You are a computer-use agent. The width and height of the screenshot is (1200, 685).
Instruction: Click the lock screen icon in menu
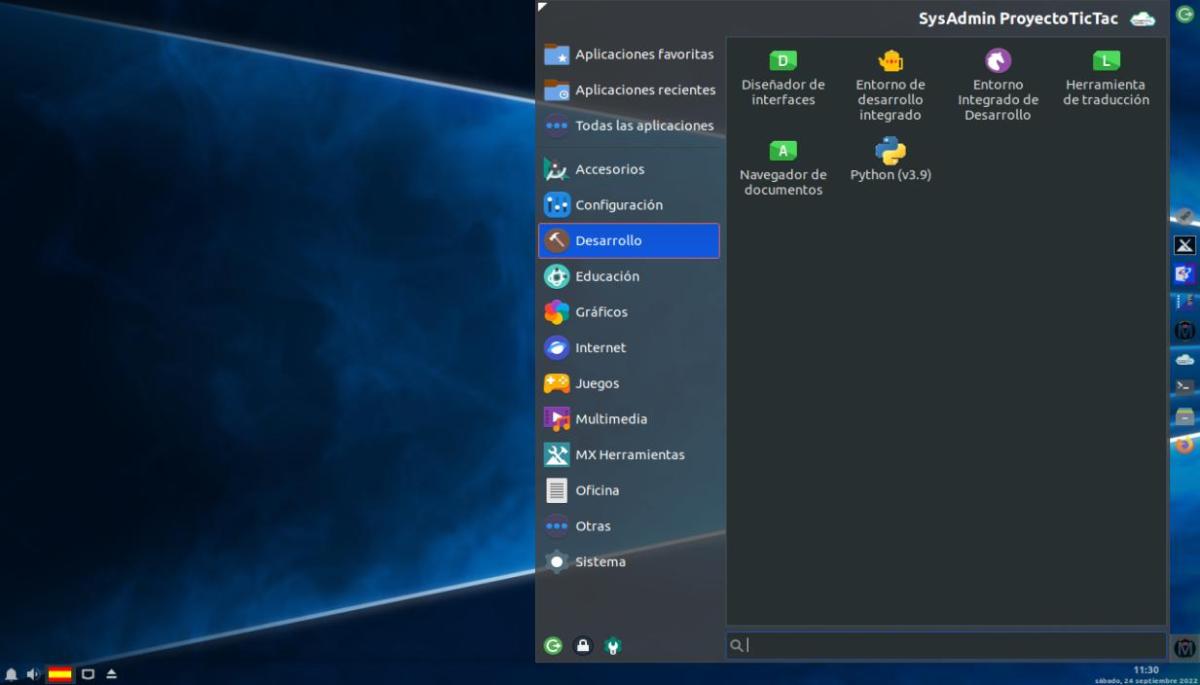coord(583,646)
